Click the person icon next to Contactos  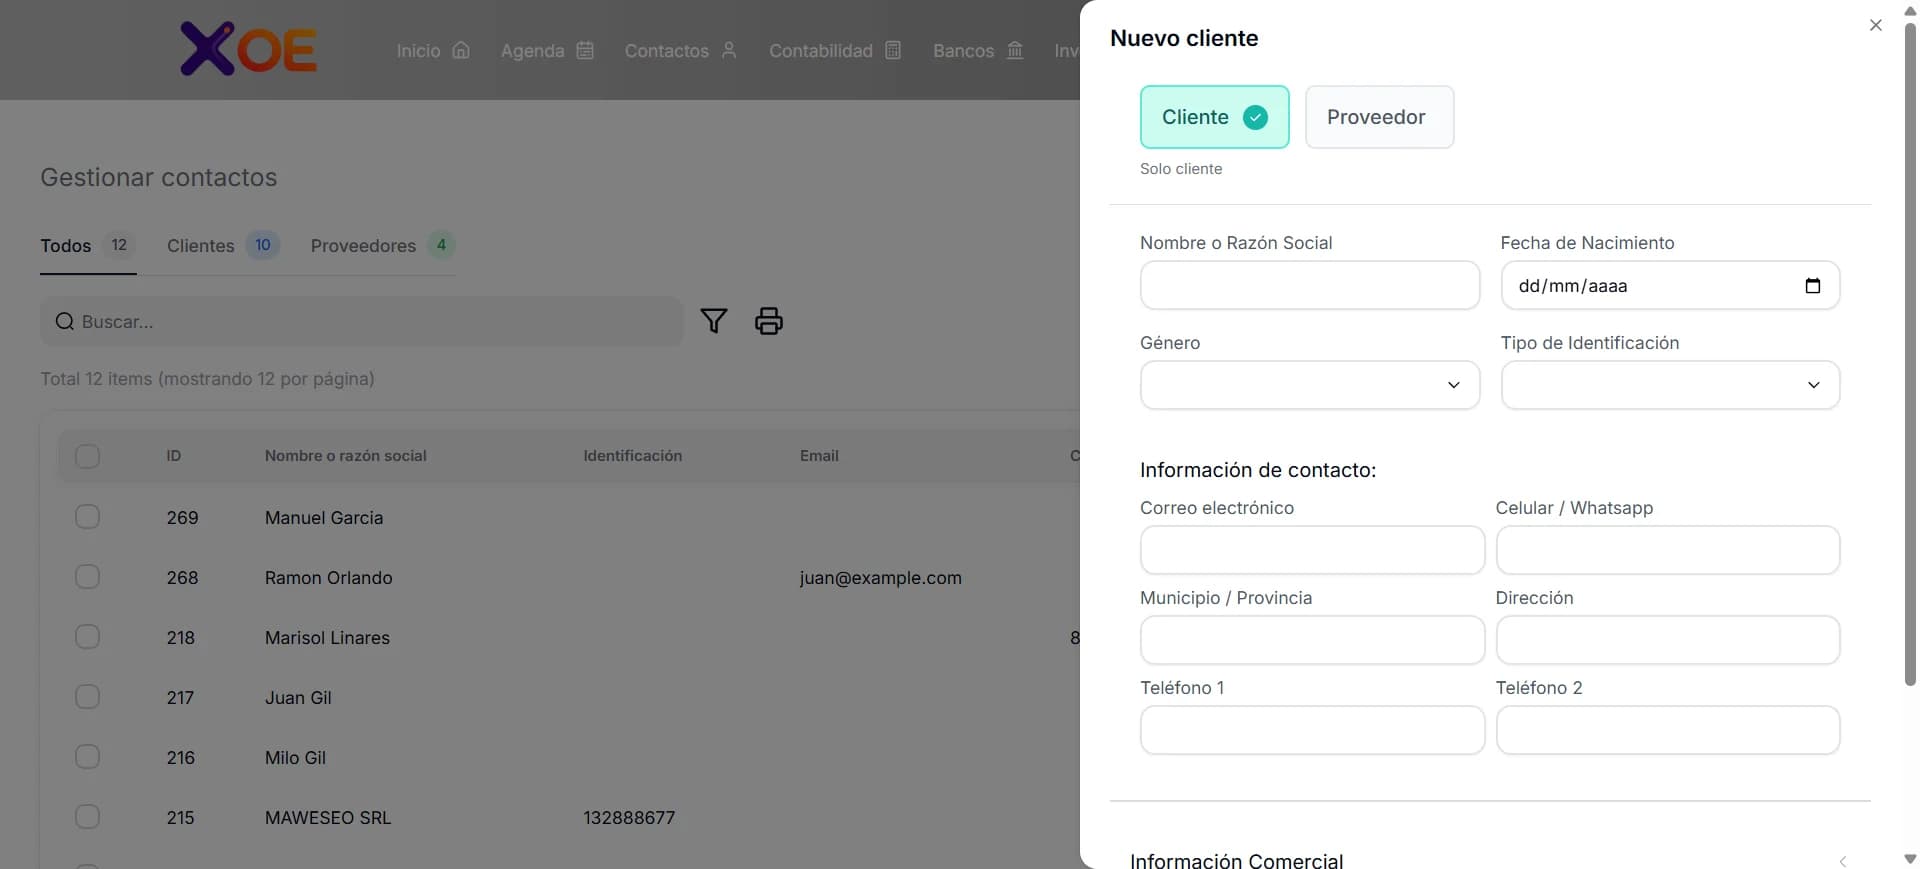click(729, 50)
